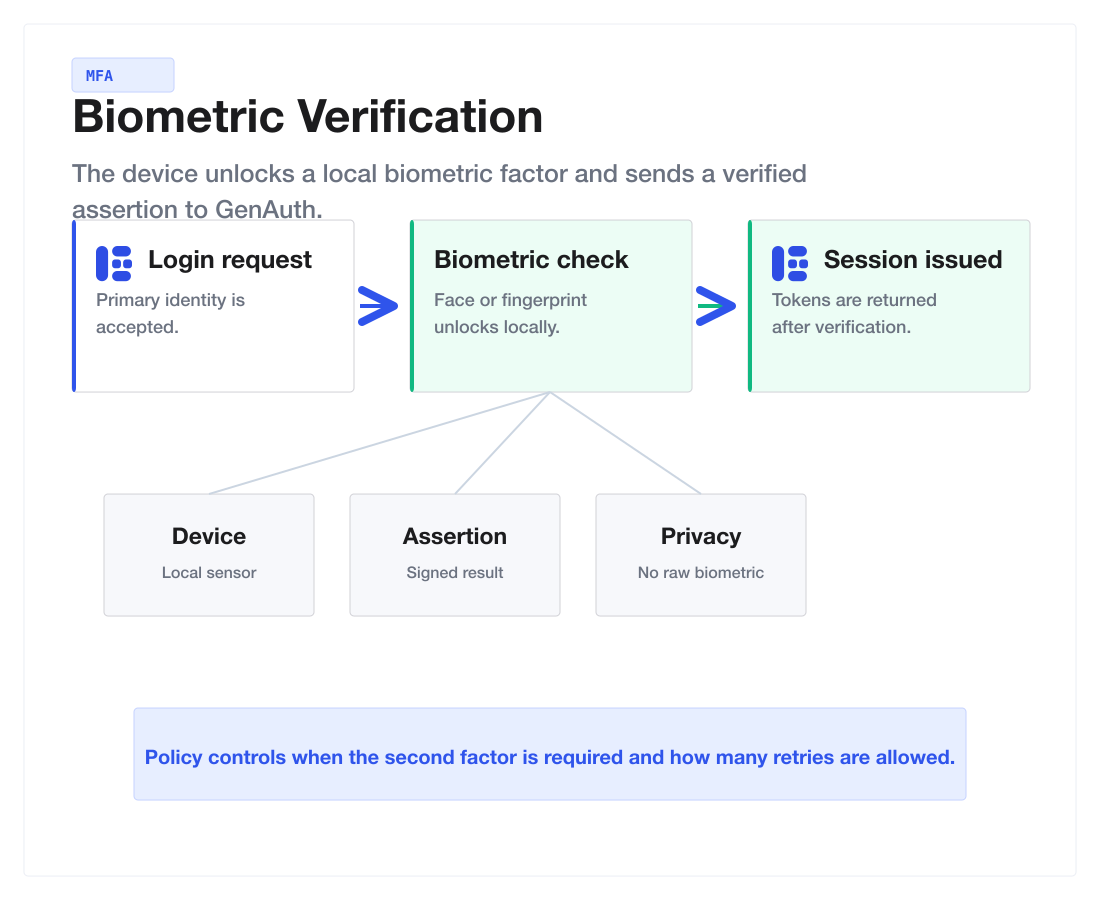1100x900 pixels.
Task: Click arrow between Login request and Biometric check
Action: pyautogui.click(x=378, y=306)
